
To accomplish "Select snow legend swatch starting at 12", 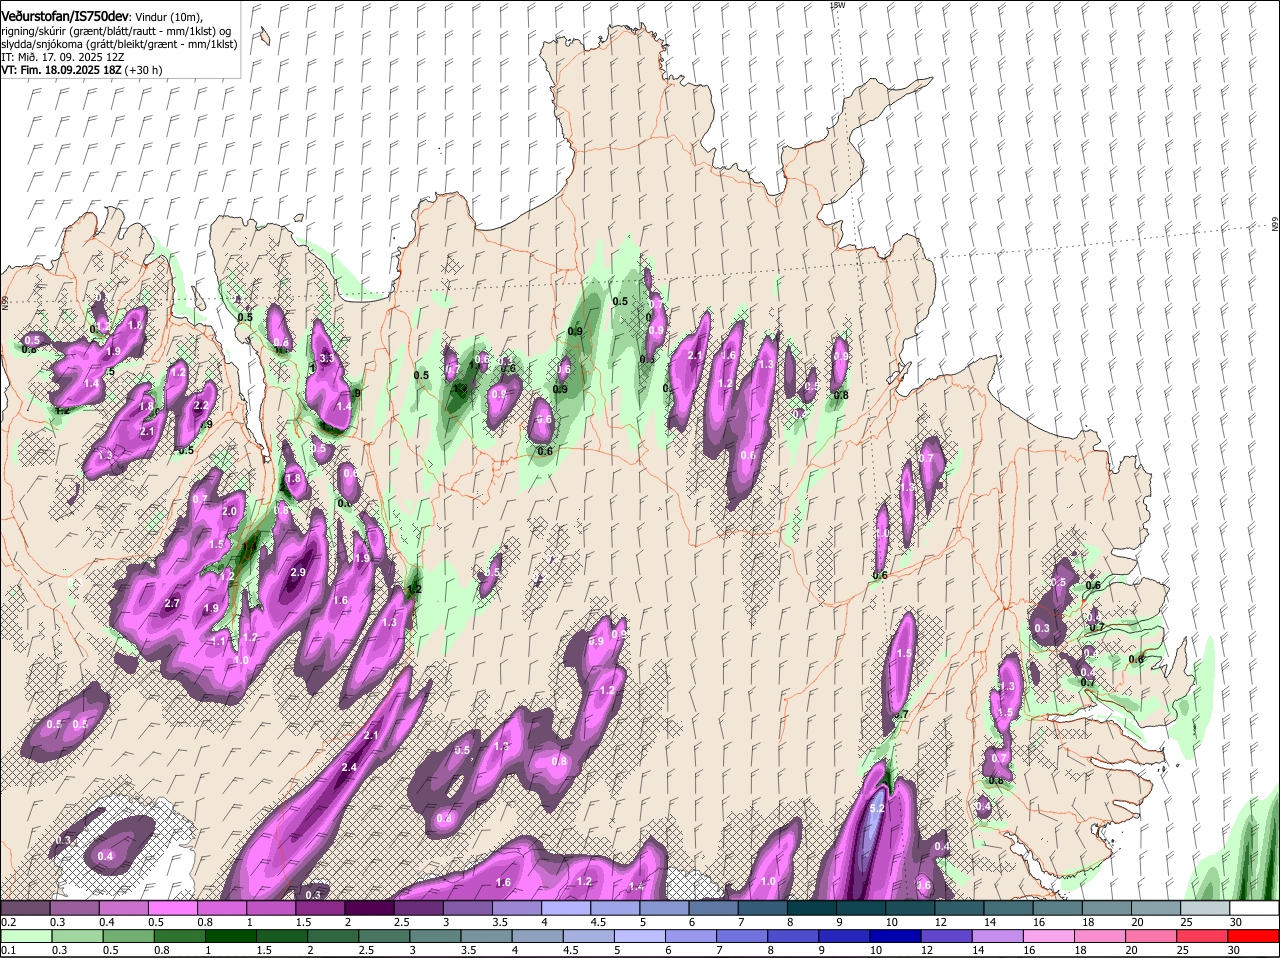I will [x=959, y=908].
